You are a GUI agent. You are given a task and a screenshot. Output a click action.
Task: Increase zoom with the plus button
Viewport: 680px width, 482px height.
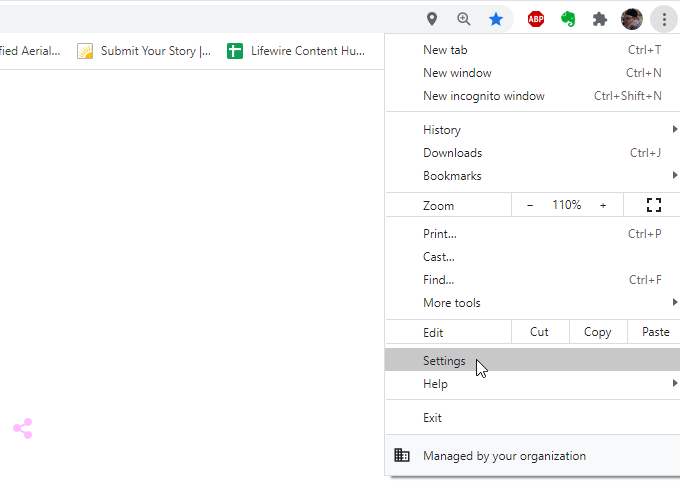(x=603, y=205)
